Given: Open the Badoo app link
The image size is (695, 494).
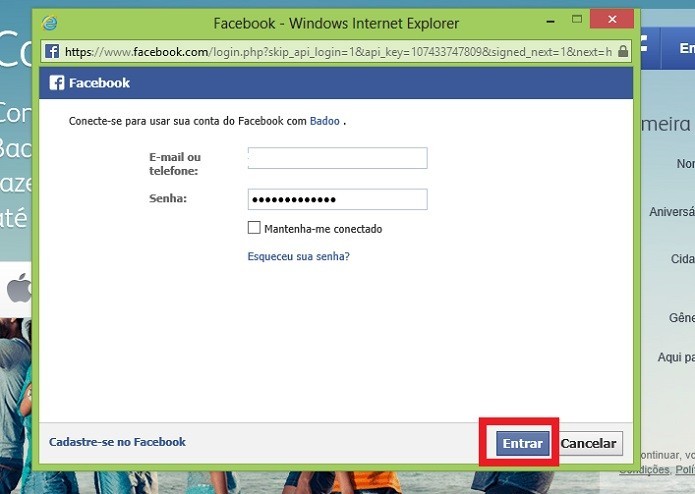Looking at the screenshot, I should [x=324, y=121].
